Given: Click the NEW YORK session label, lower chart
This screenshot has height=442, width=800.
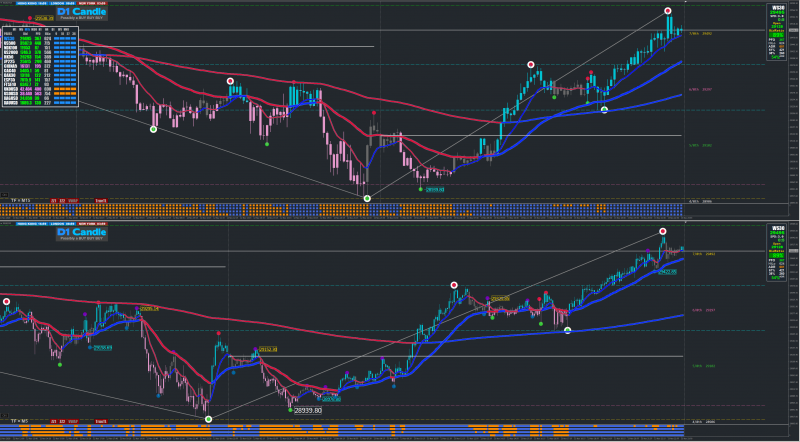Looking at the screenshot, I should 92,224.
